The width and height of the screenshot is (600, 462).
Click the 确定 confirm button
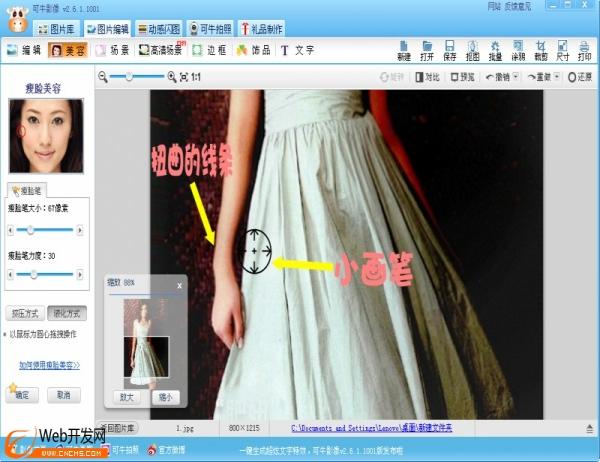point(22,395)
